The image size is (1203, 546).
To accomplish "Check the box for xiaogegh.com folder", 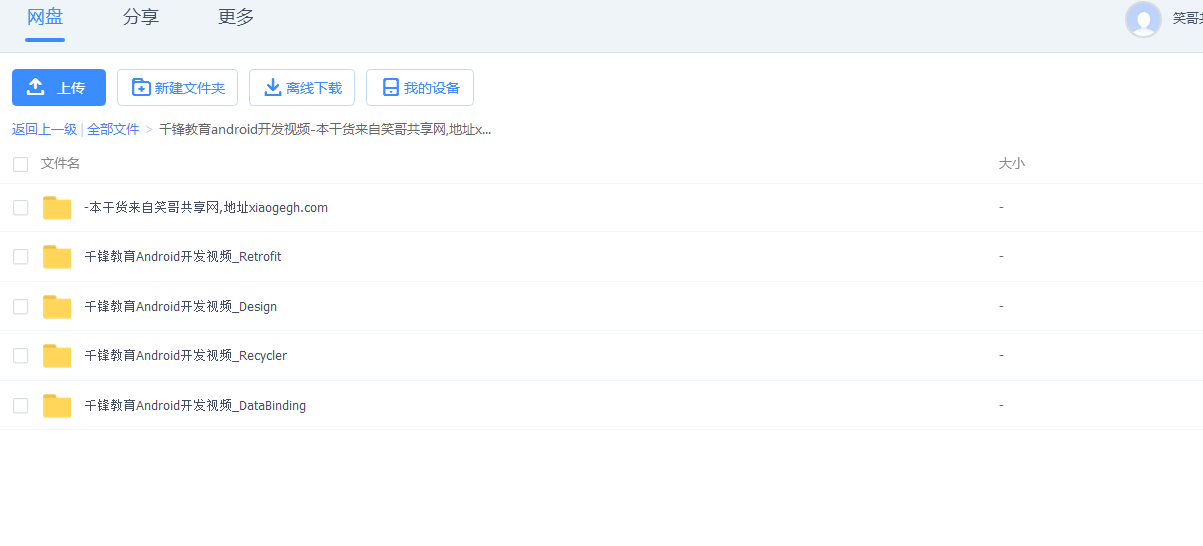I will (x=20, y=208).
